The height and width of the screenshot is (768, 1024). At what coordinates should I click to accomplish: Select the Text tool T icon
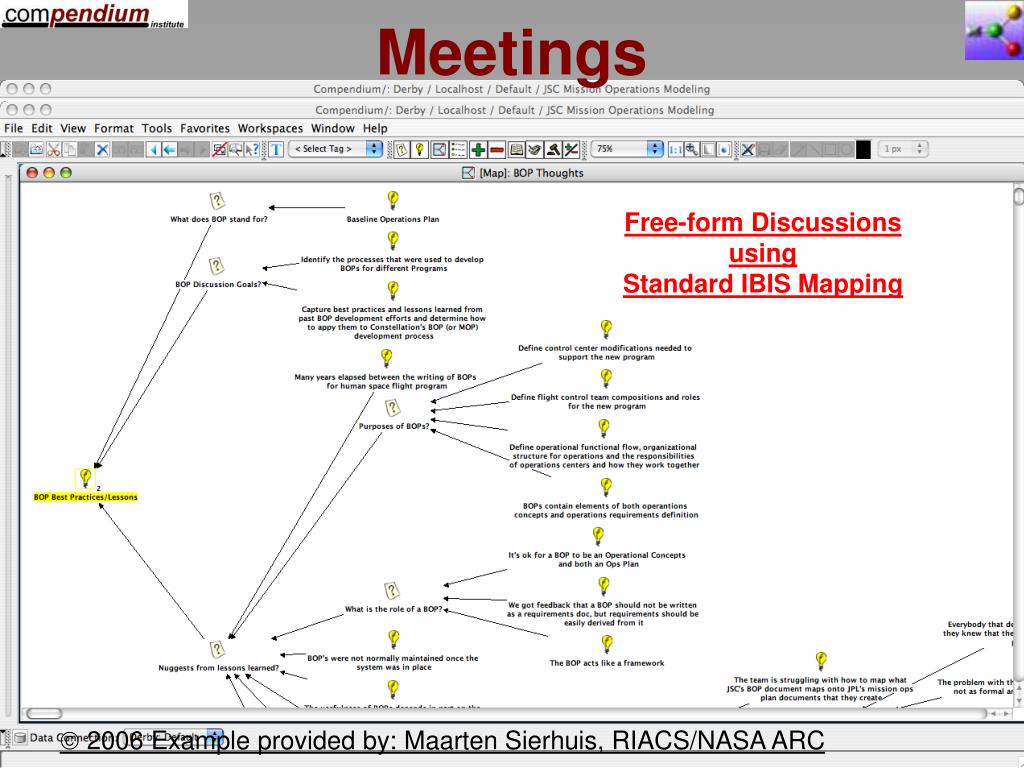276,150
